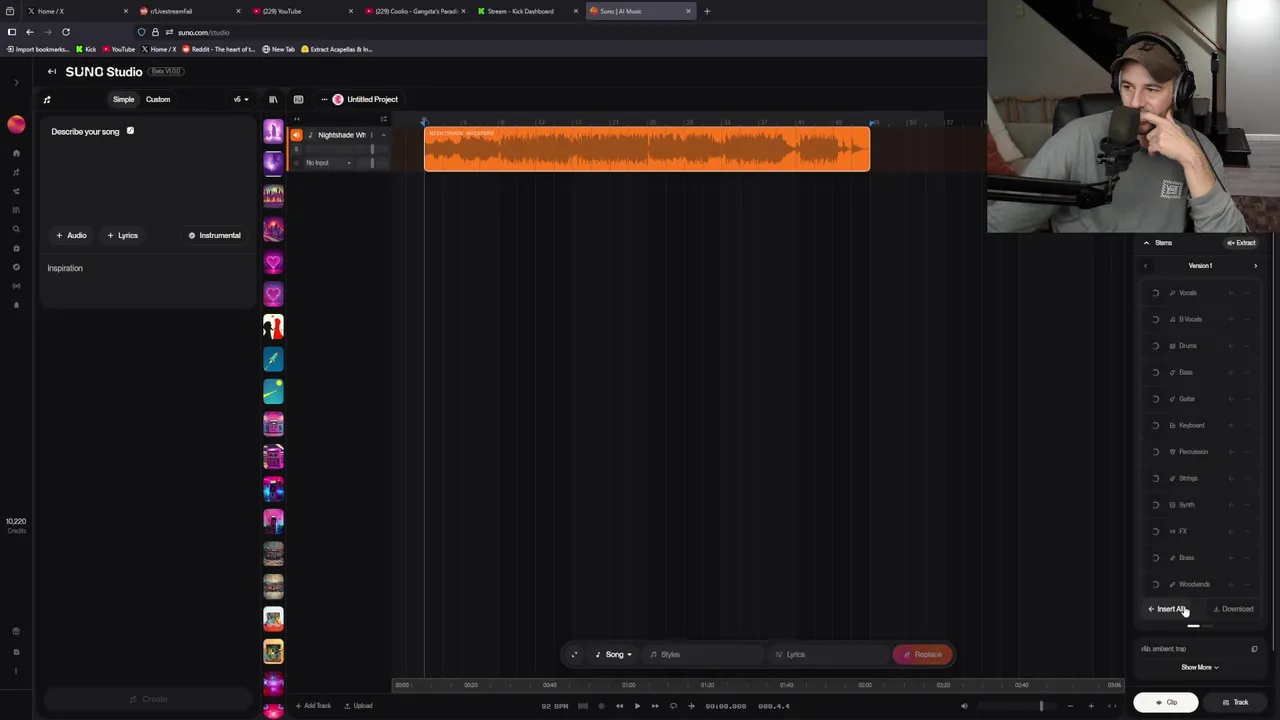Click the orange Nightshade Whispers audio clip

coord(647,149)
